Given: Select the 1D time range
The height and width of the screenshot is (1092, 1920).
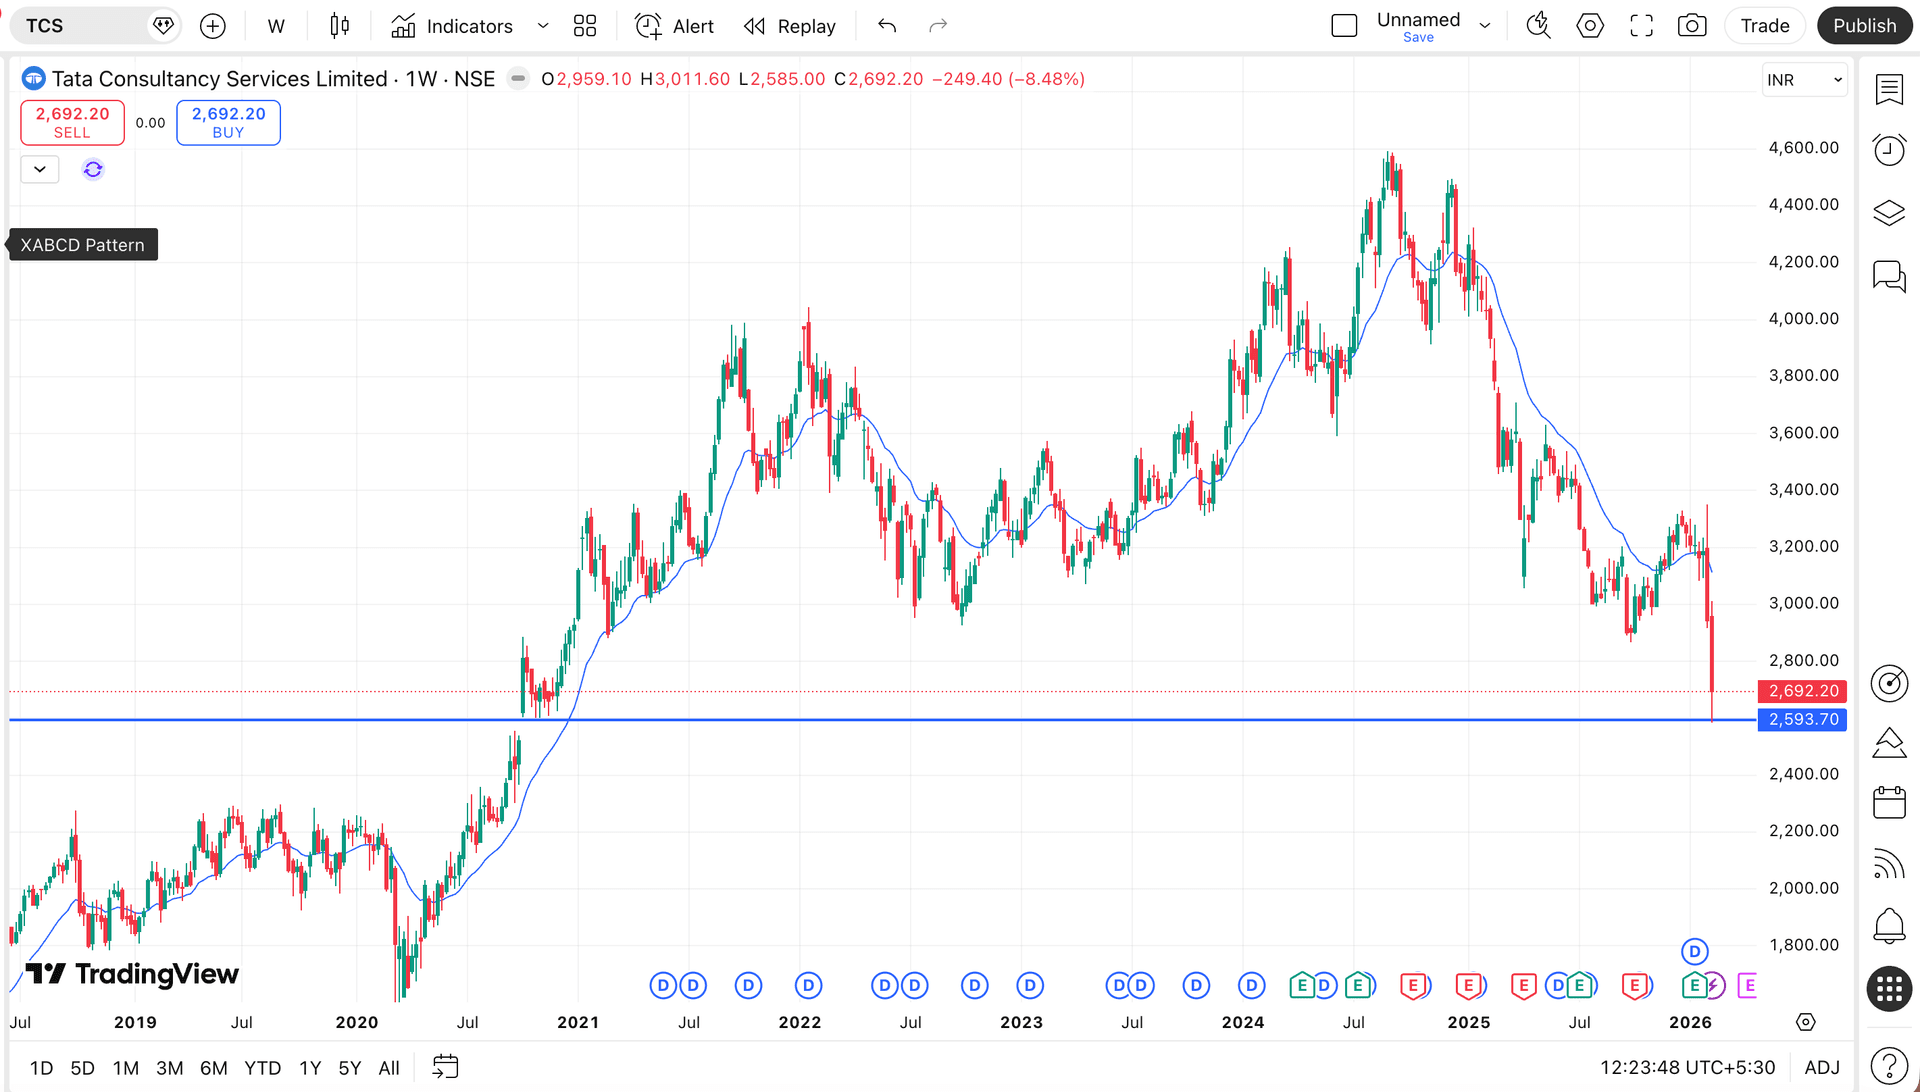Looking at the screenshot, I should 41,1068.
